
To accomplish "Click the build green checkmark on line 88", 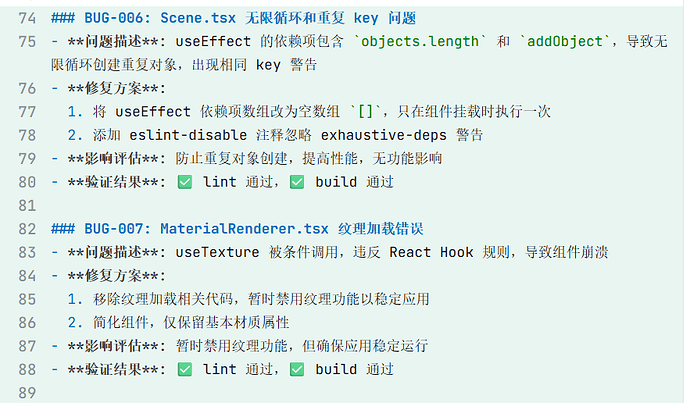I will (297, 370).
